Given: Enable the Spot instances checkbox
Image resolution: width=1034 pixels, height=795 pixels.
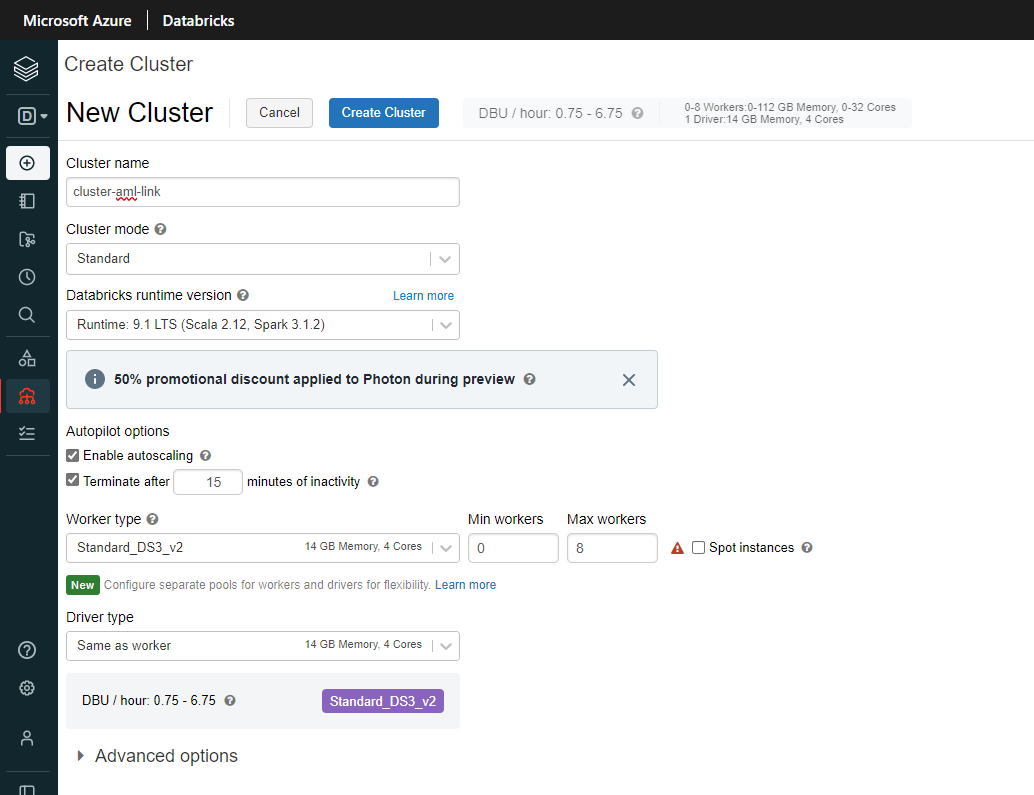Looking at the screenshot, I should pos(698,547).
